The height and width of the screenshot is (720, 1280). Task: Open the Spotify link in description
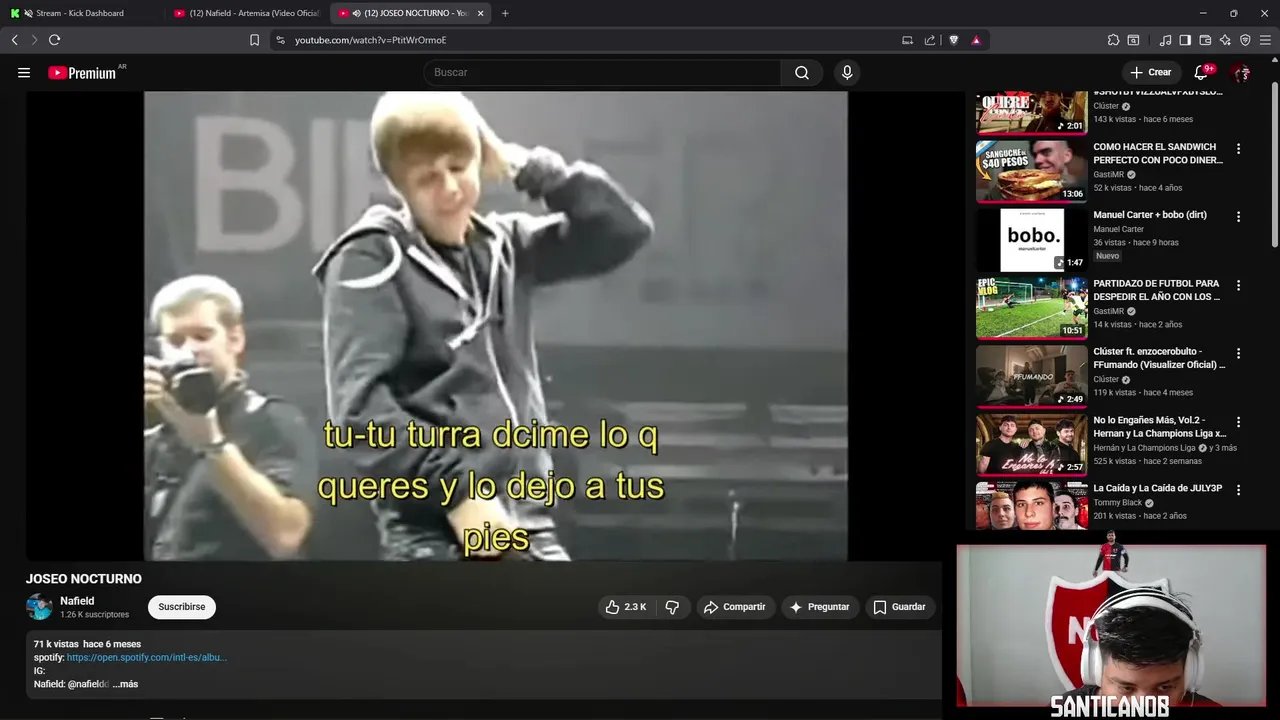click(x=147, y=657)
